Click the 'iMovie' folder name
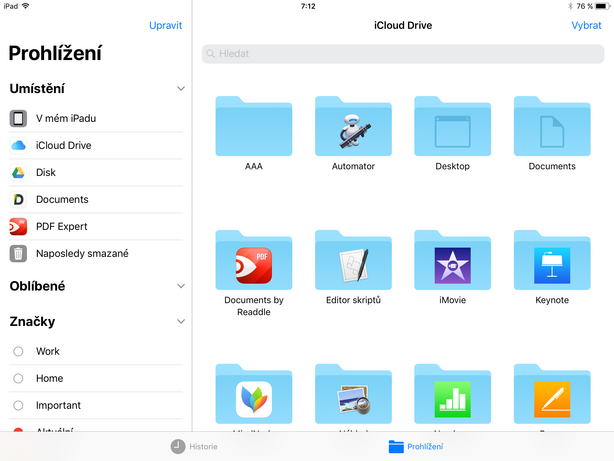This screenshot has width=614, height=461. tap(453, 300)
